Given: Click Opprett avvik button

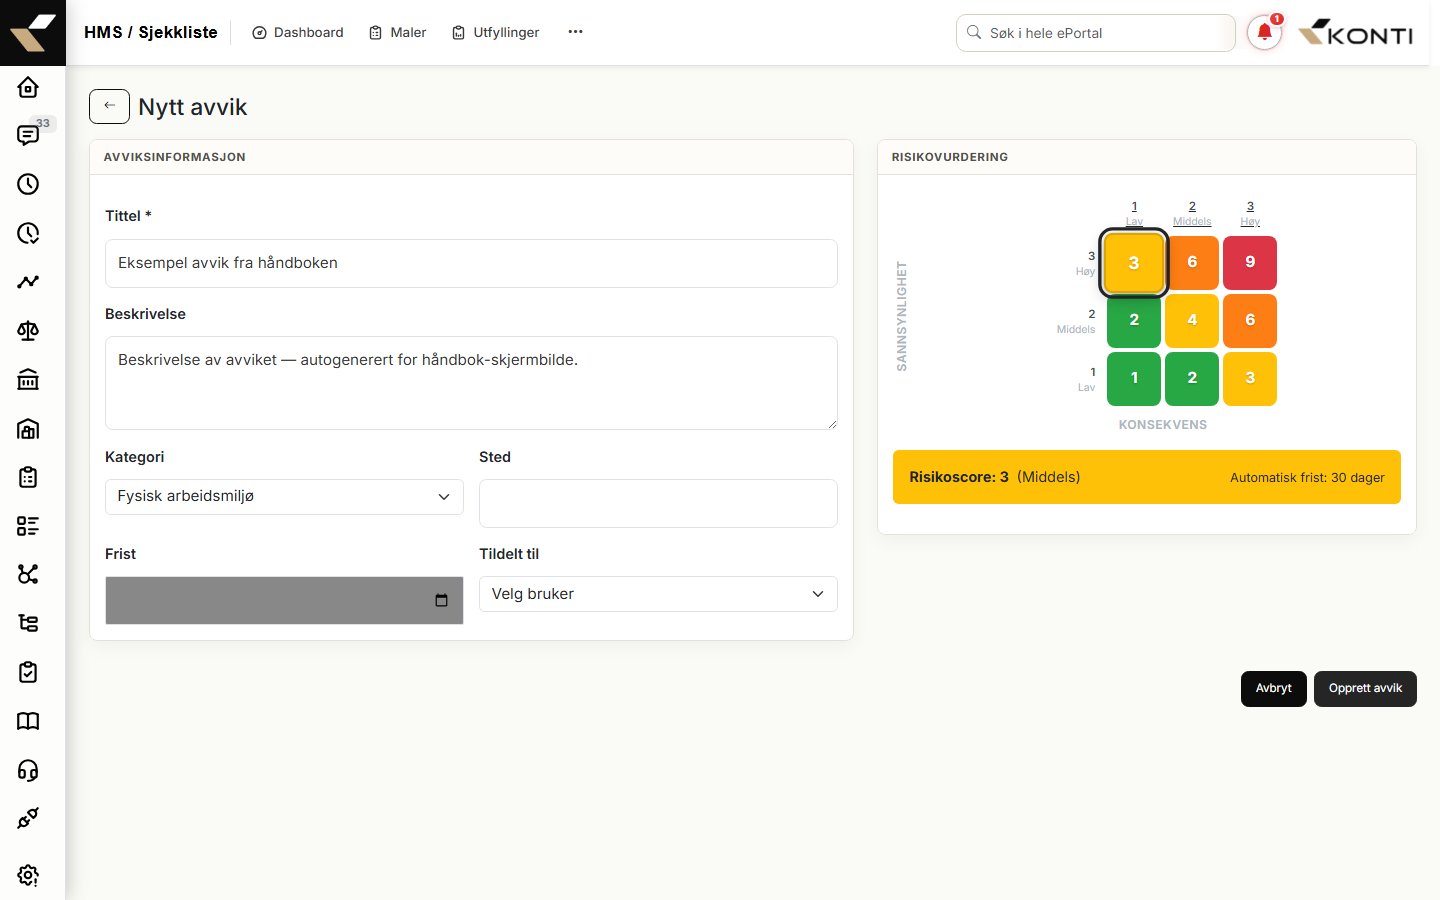Looking at the screenshot, I should click(x=1365, y=689).
